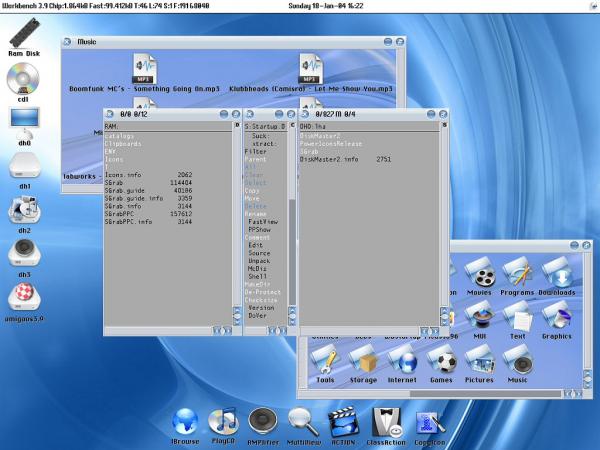Screen dimensions: 600x450
Task: Open the Storage drawer icon
Action: (x=364, y=360)
